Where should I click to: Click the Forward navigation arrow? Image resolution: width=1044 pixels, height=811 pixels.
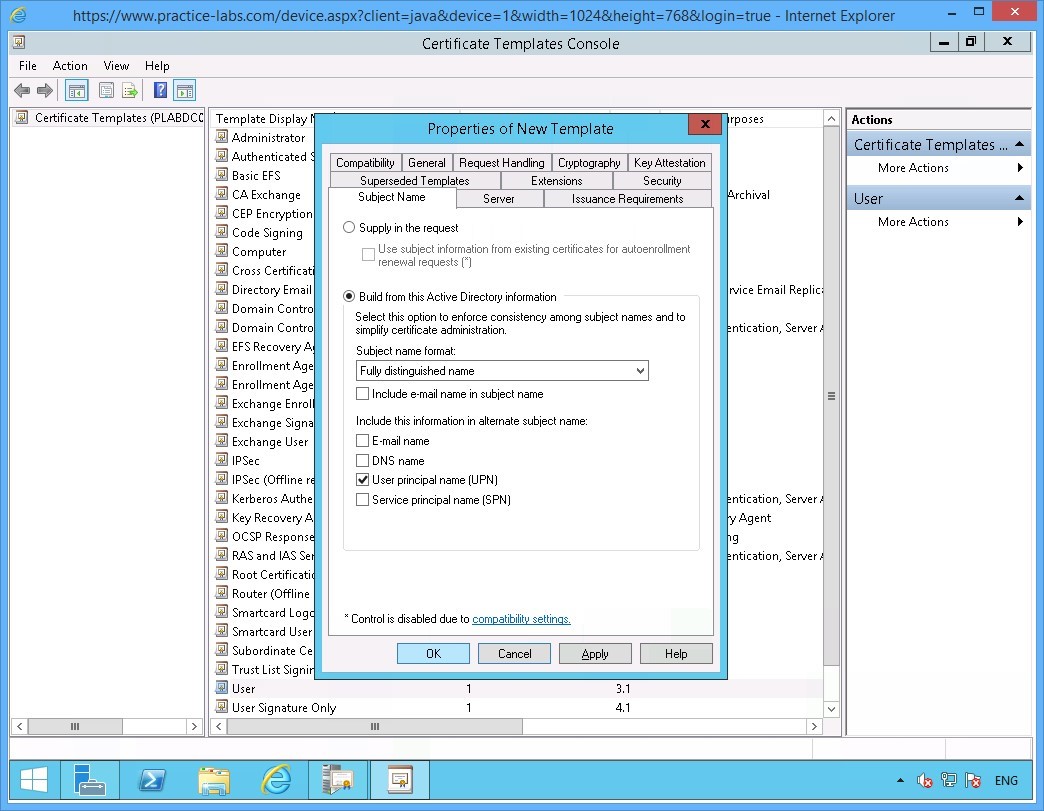point(45,90)
